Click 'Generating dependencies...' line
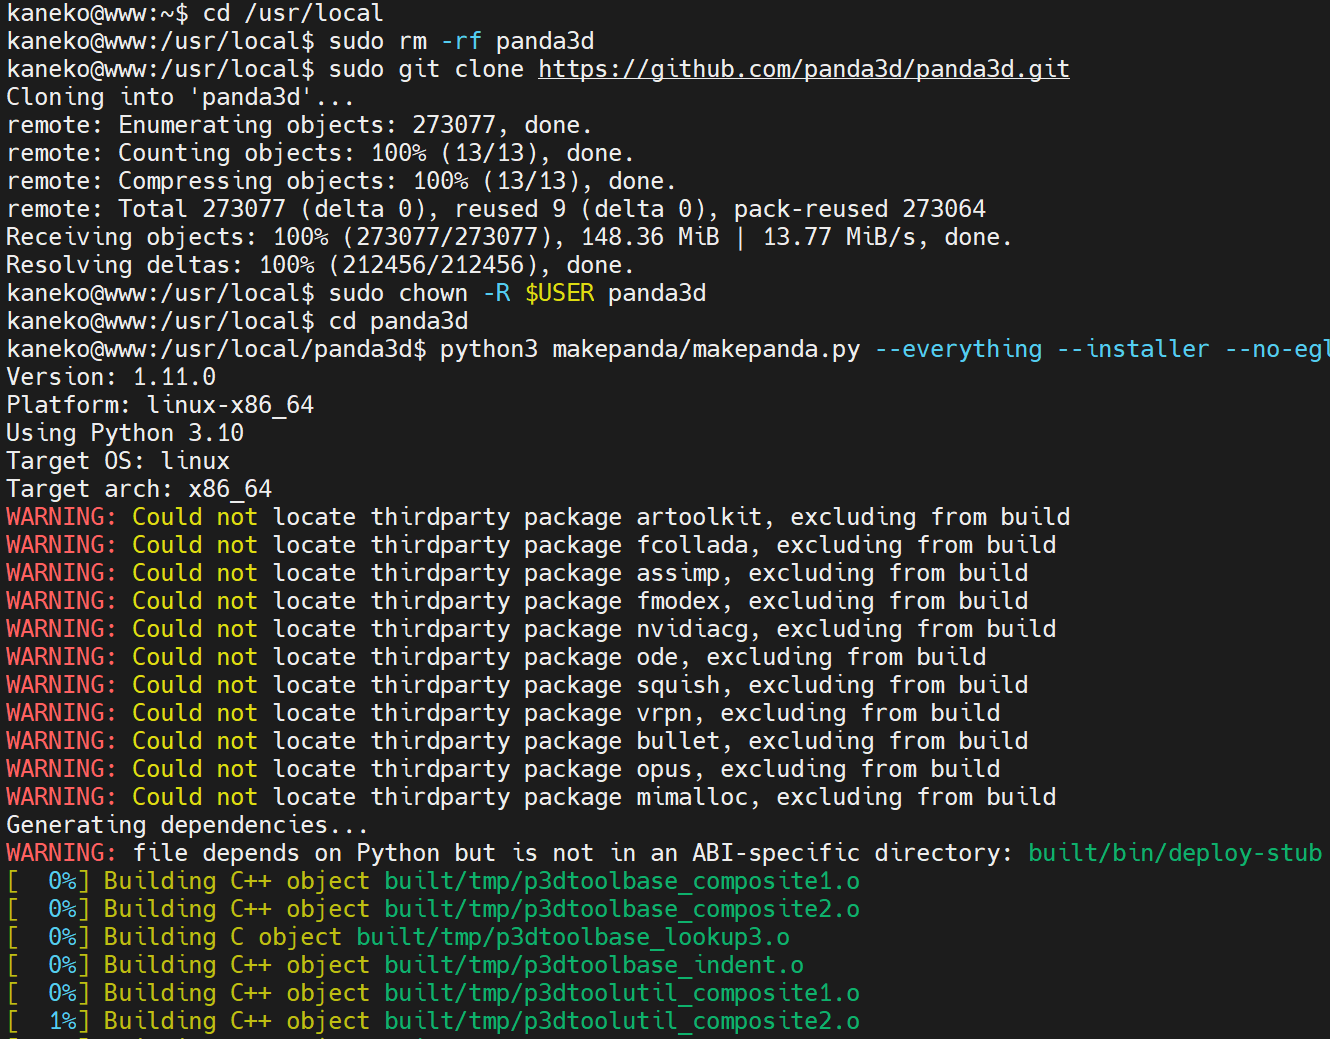Image resolution: width=1330 pixels, height=1039 pixels. [187, 825]
